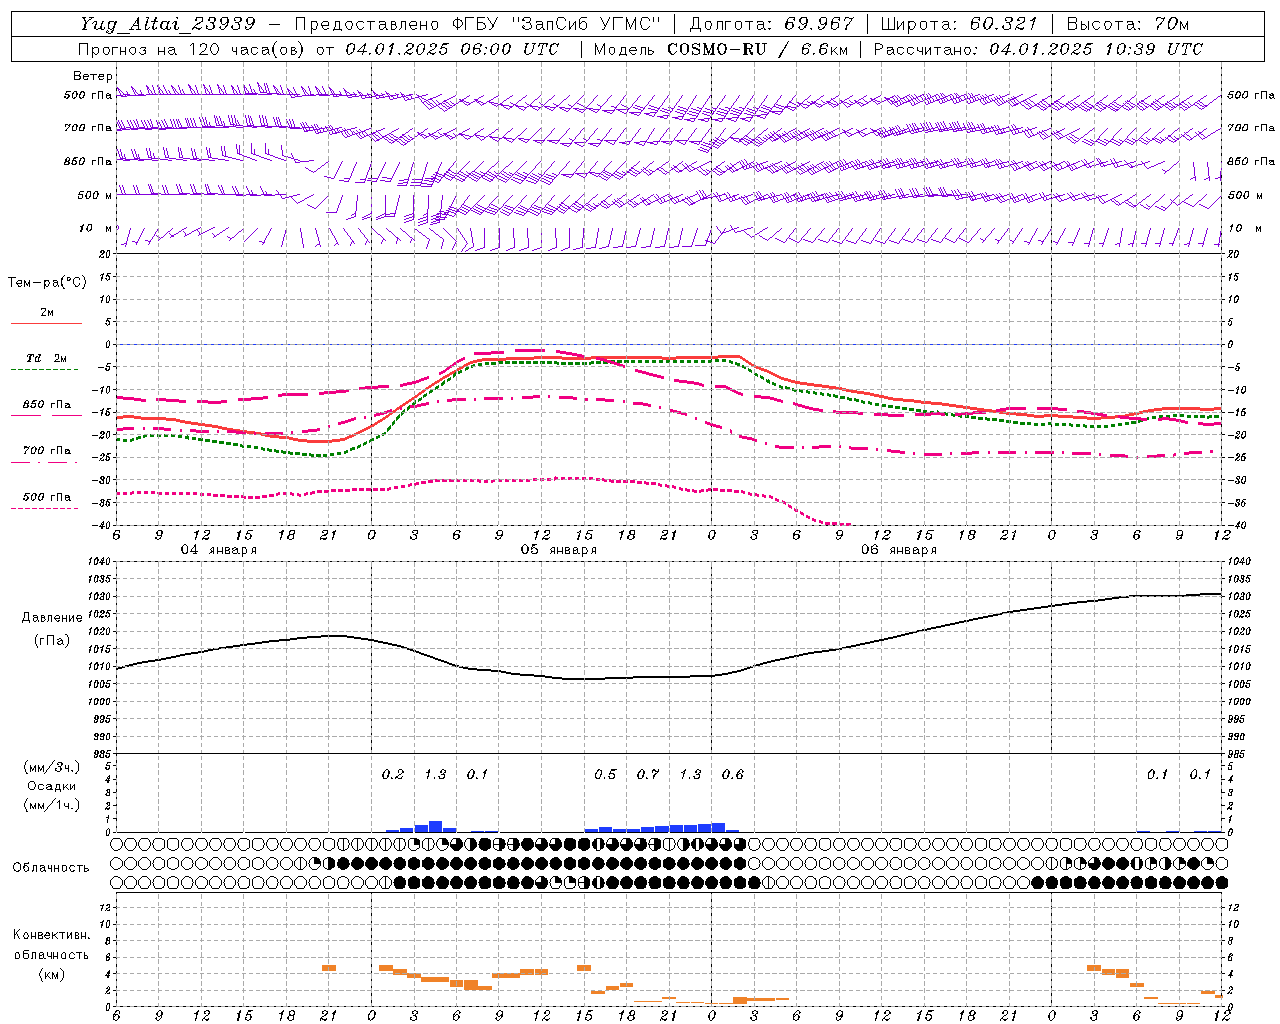This screenshot has width=1280, height=1024.
Task: Click the 0.7 precipitation value
Action: click(648, 774)
